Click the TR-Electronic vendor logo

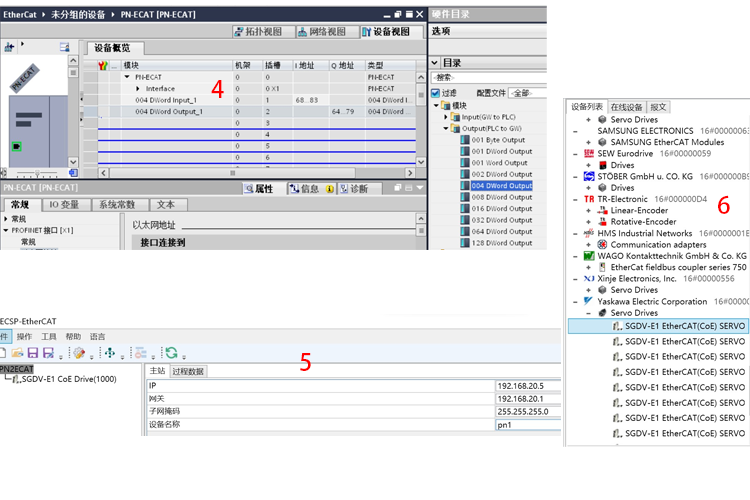pos(589,199)
